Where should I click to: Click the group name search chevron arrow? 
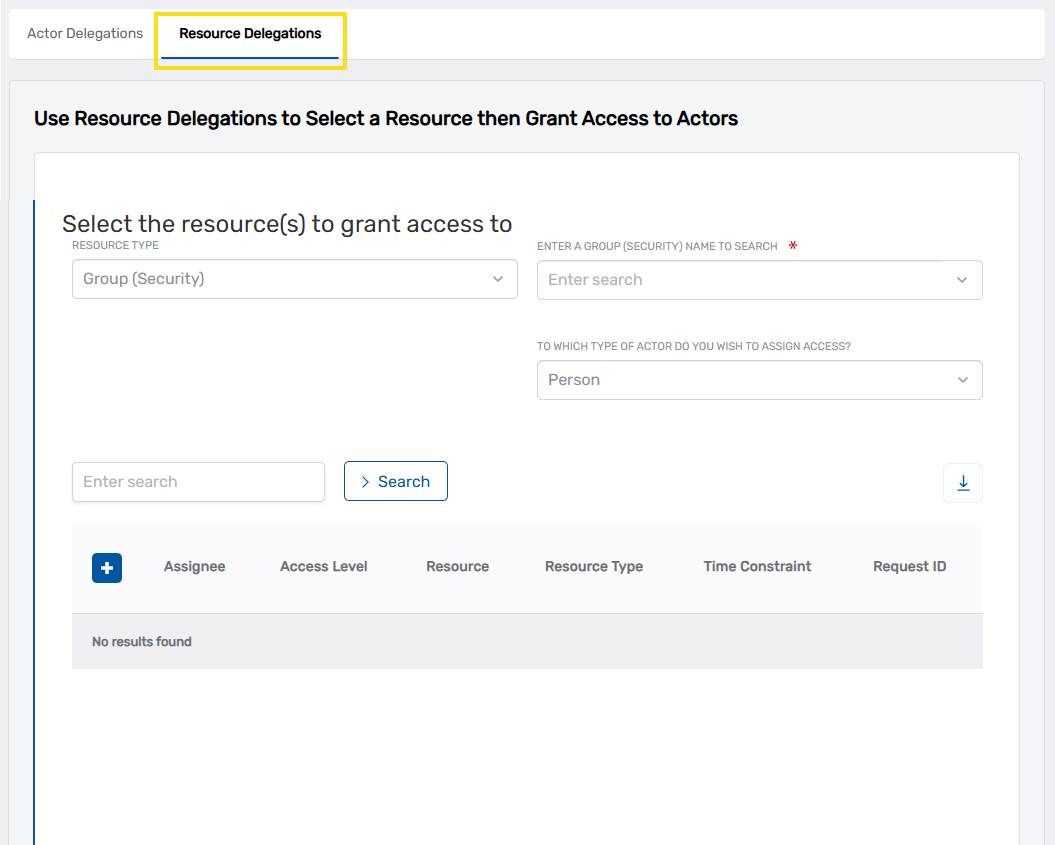962,280
